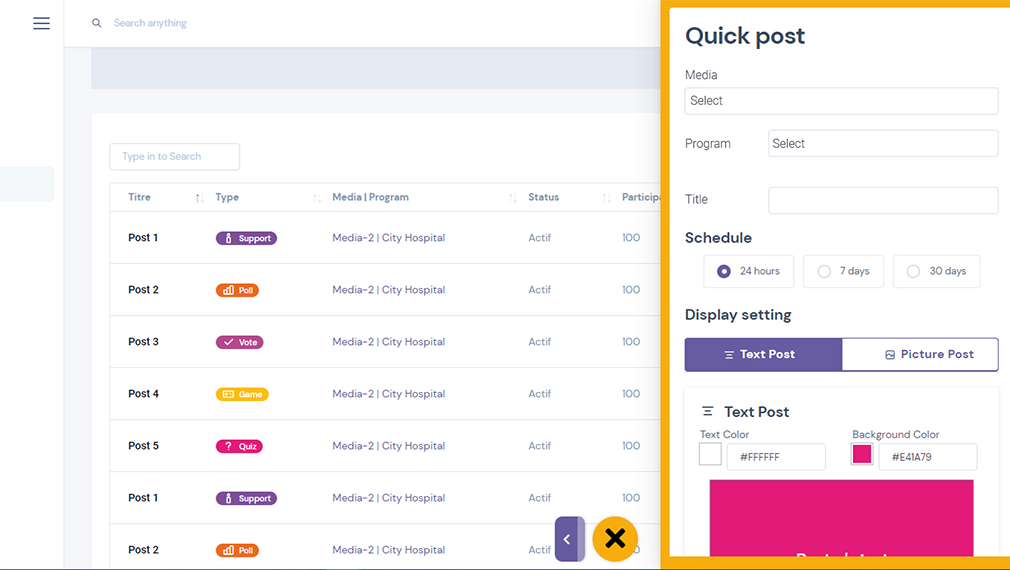The height and width of the screenshot is (570, 1010).
Task: Click the magnifier search icon
Action: click(x=97, y=23)
